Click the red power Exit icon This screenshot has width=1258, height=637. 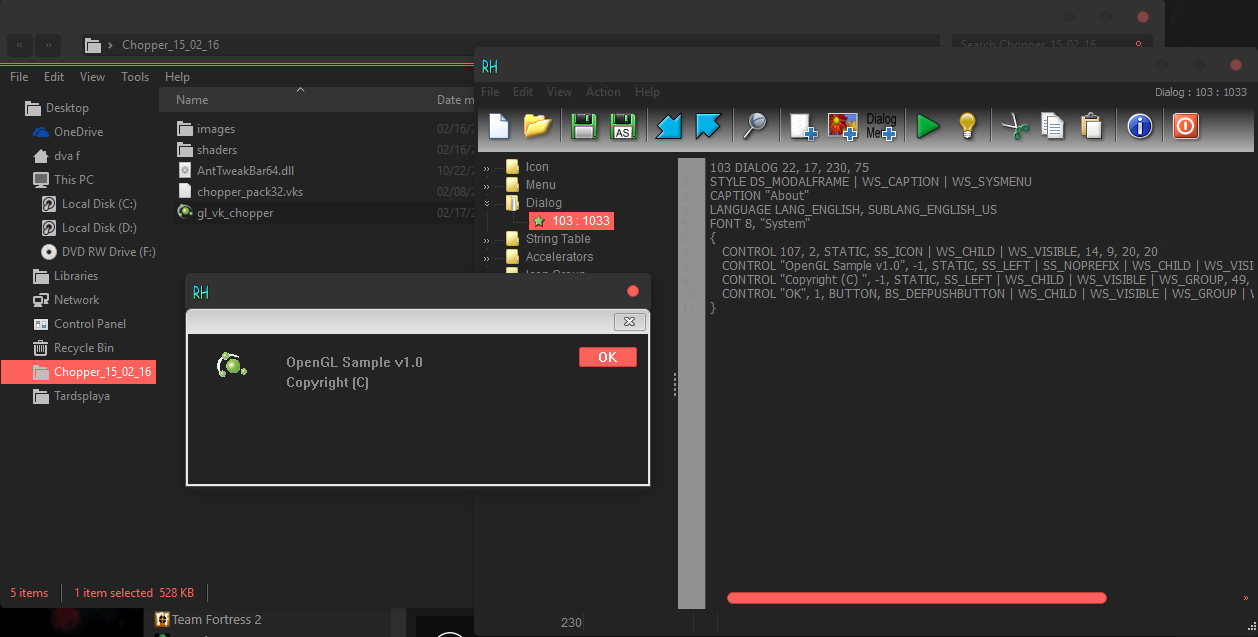(1185, 126)
